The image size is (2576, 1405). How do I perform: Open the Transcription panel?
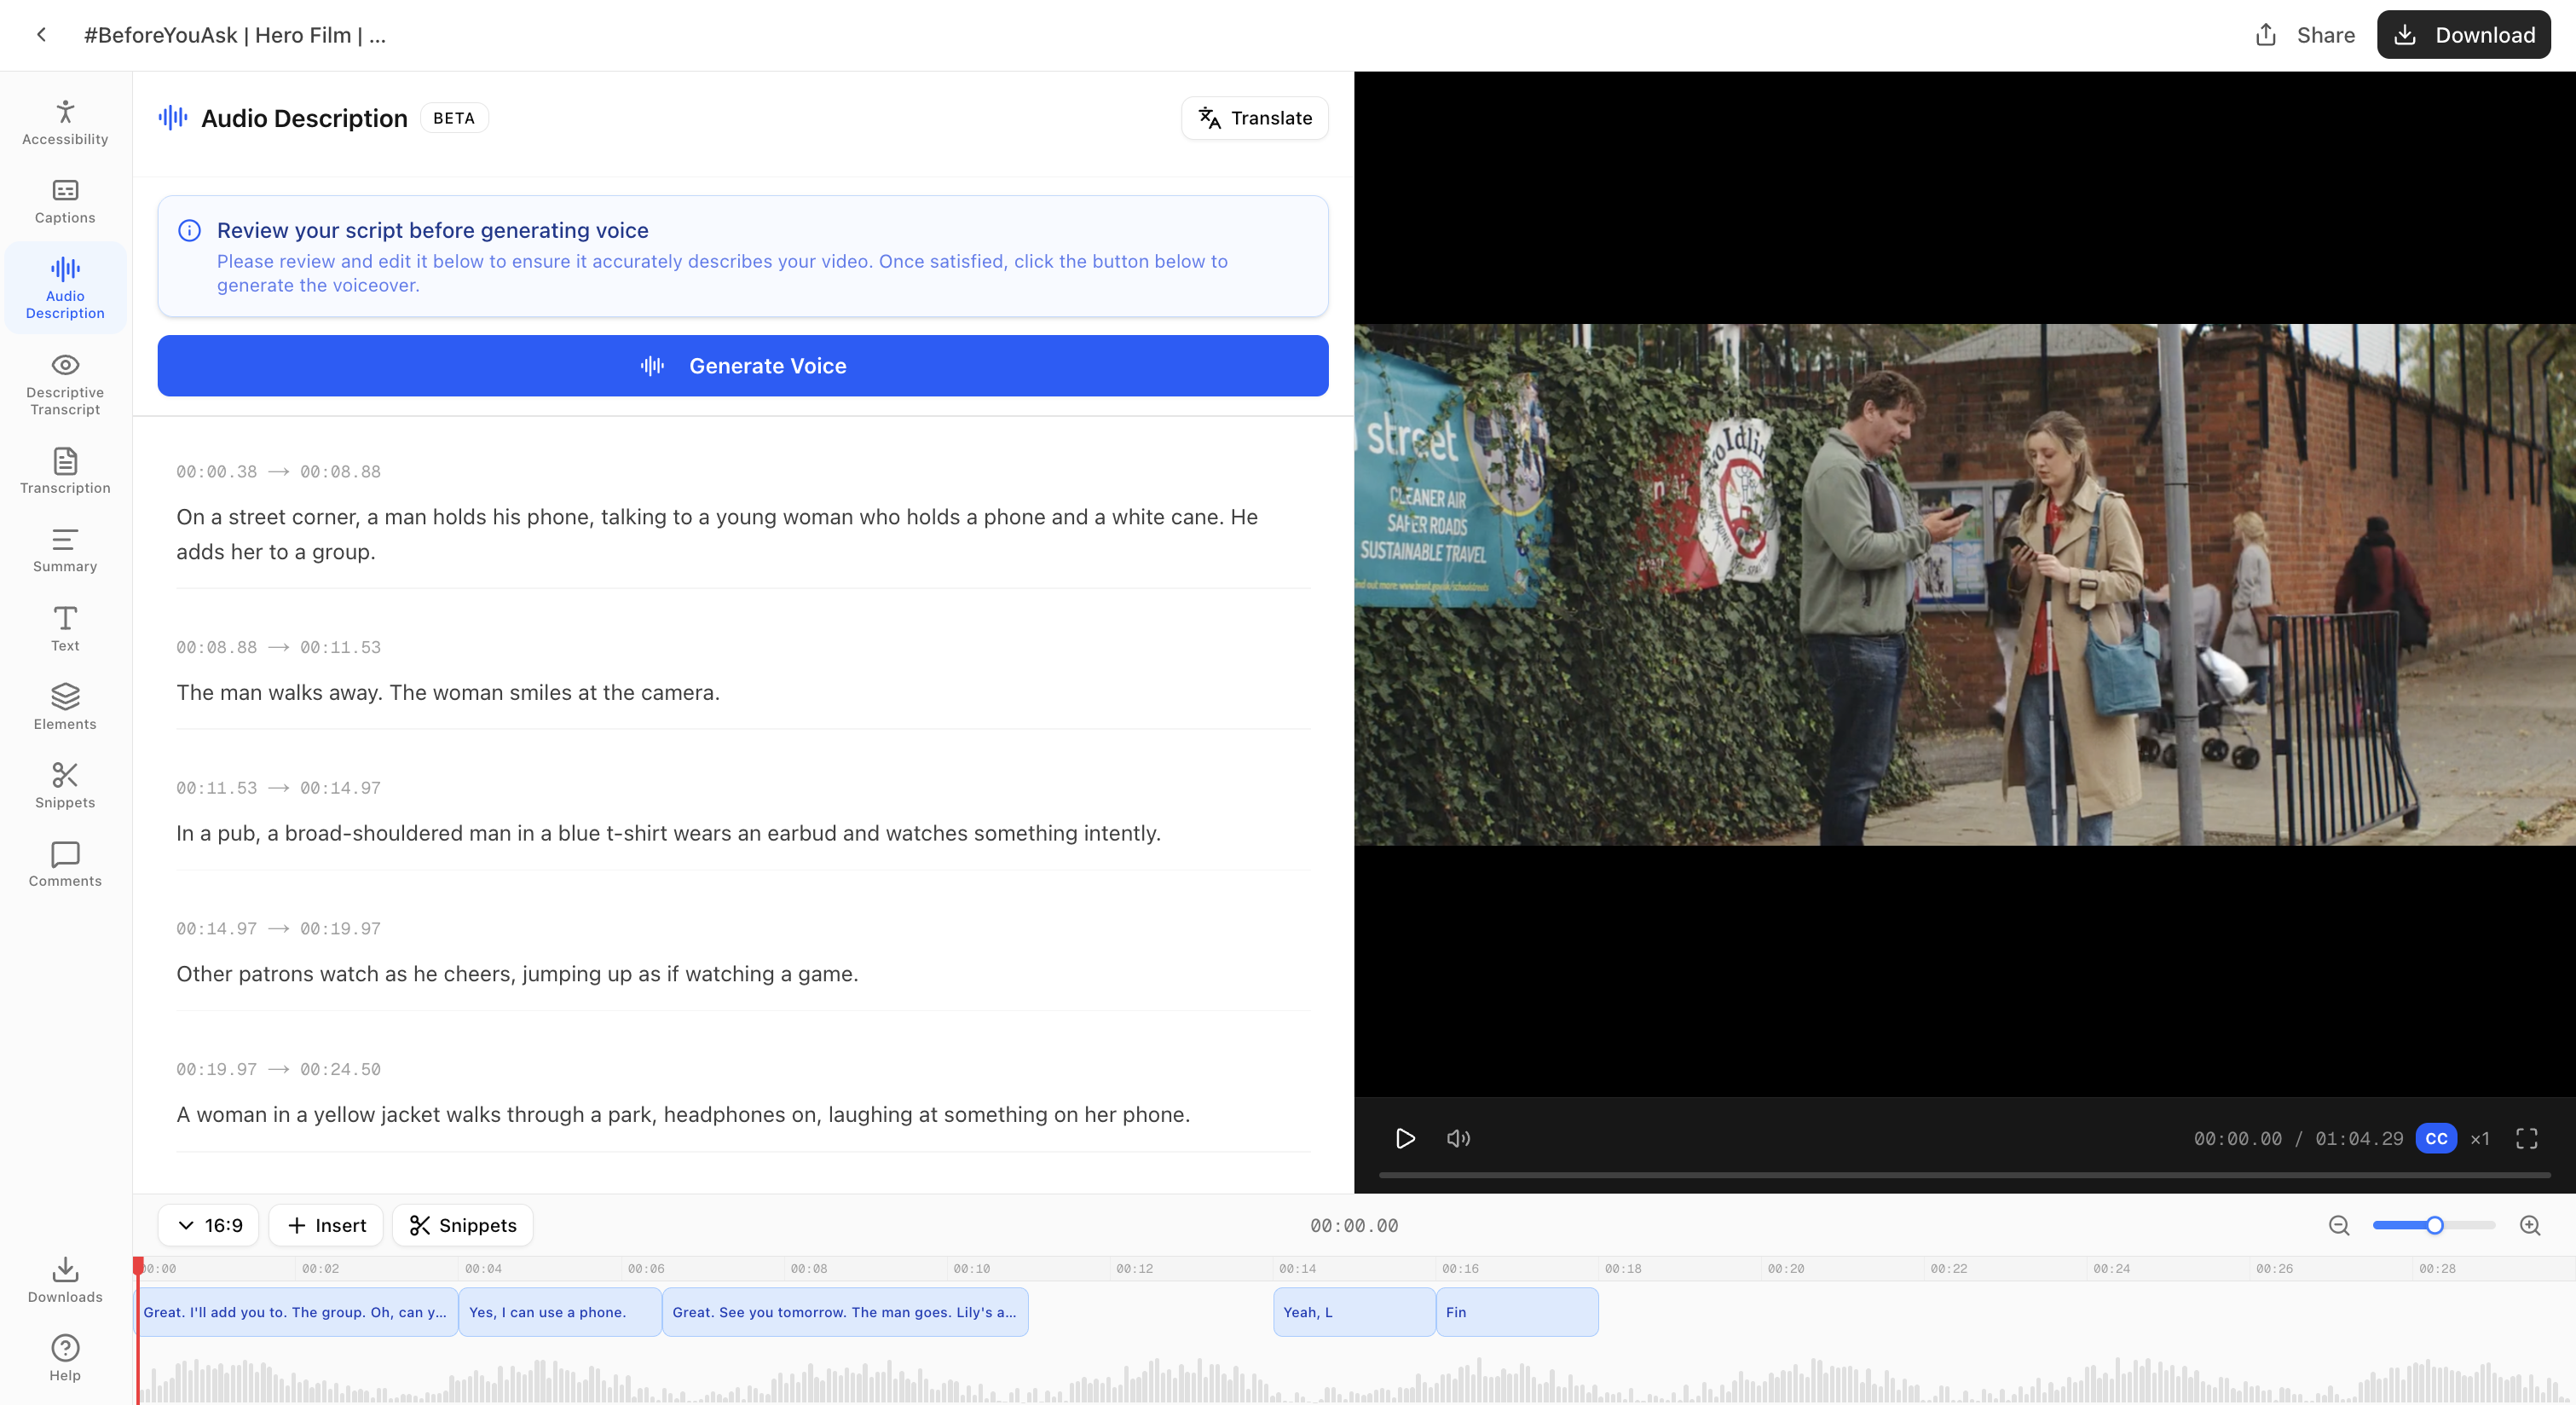[64, 470]
